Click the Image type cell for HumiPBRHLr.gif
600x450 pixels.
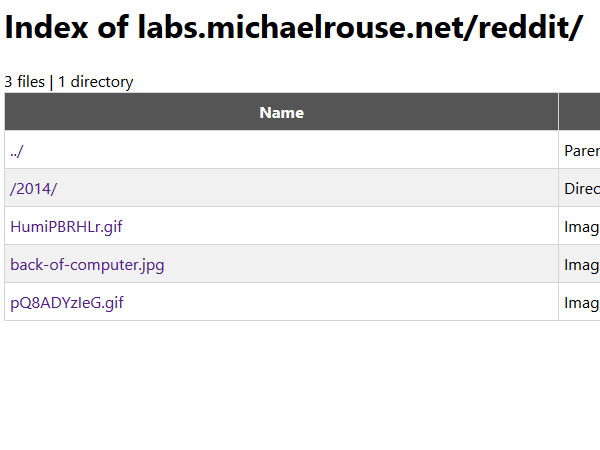pyautogui.click(x=582, y=227)
